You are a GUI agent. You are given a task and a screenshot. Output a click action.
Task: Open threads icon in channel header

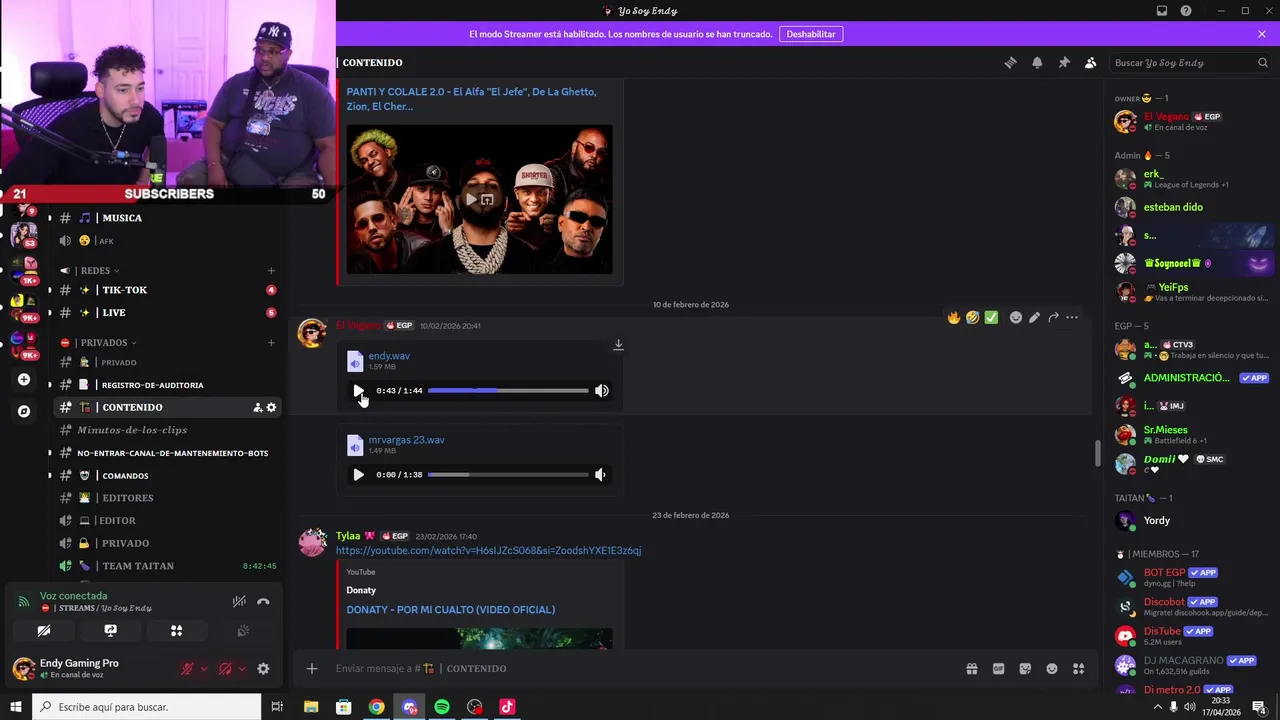coord(1010,62)
